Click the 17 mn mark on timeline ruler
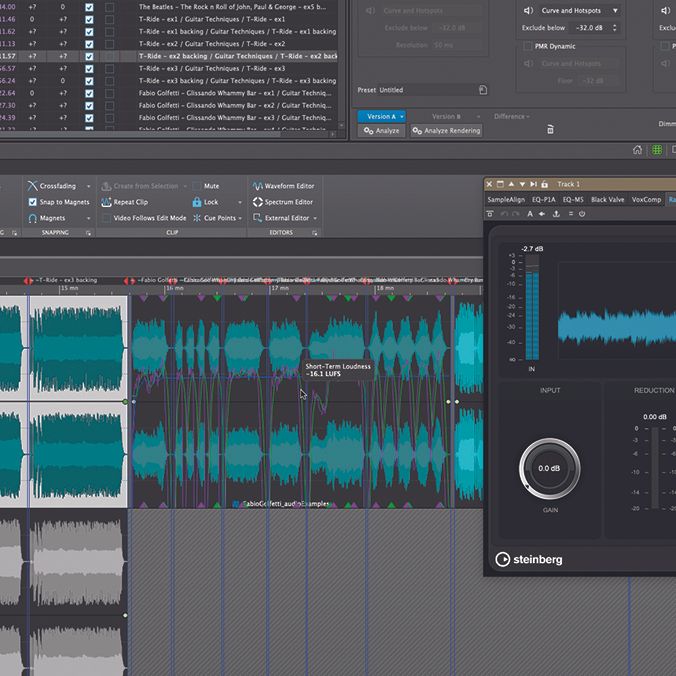Viewport: 676px width, 676px height. pyautogui.click(x=279, y=288)
